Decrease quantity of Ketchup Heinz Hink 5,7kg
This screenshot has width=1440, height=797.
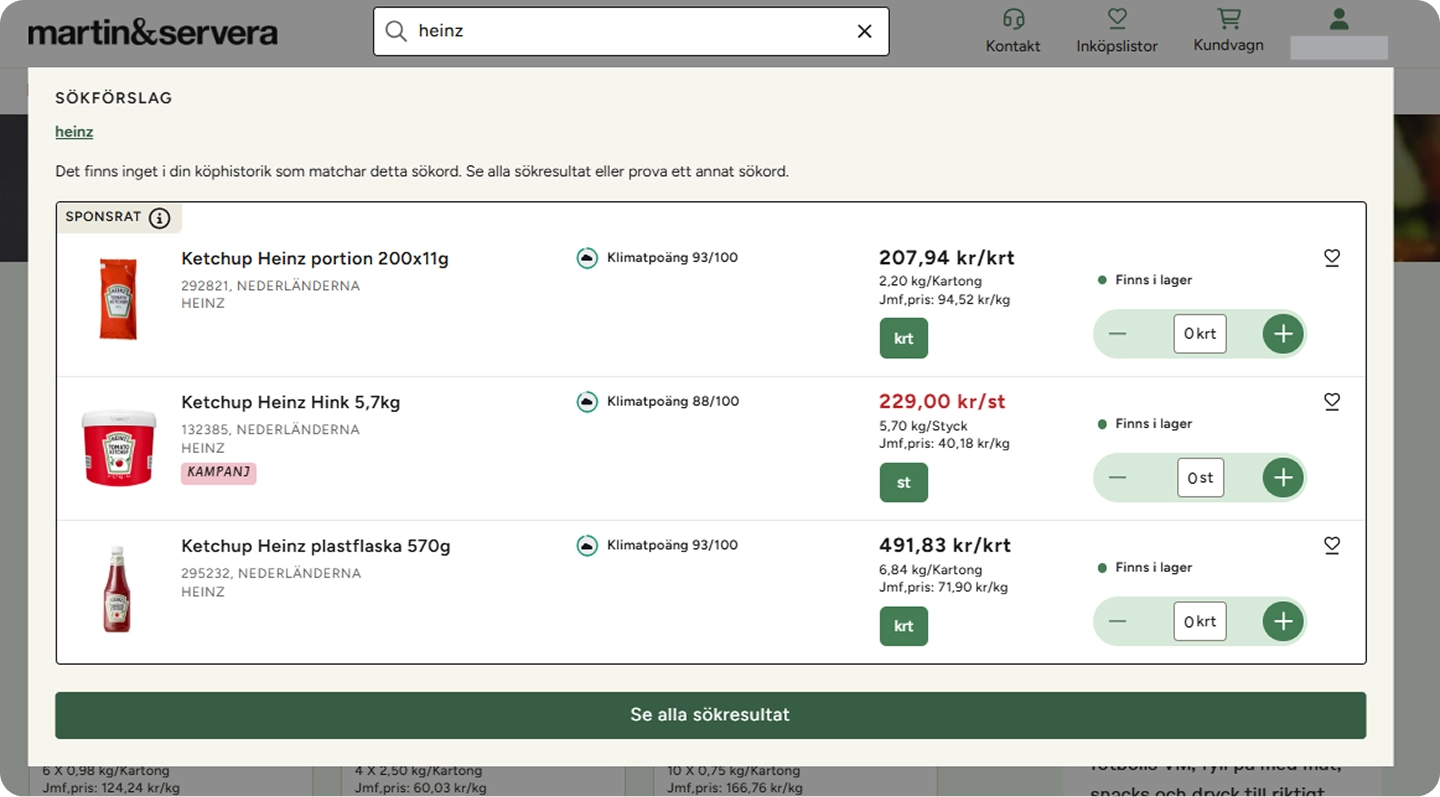1118,478
